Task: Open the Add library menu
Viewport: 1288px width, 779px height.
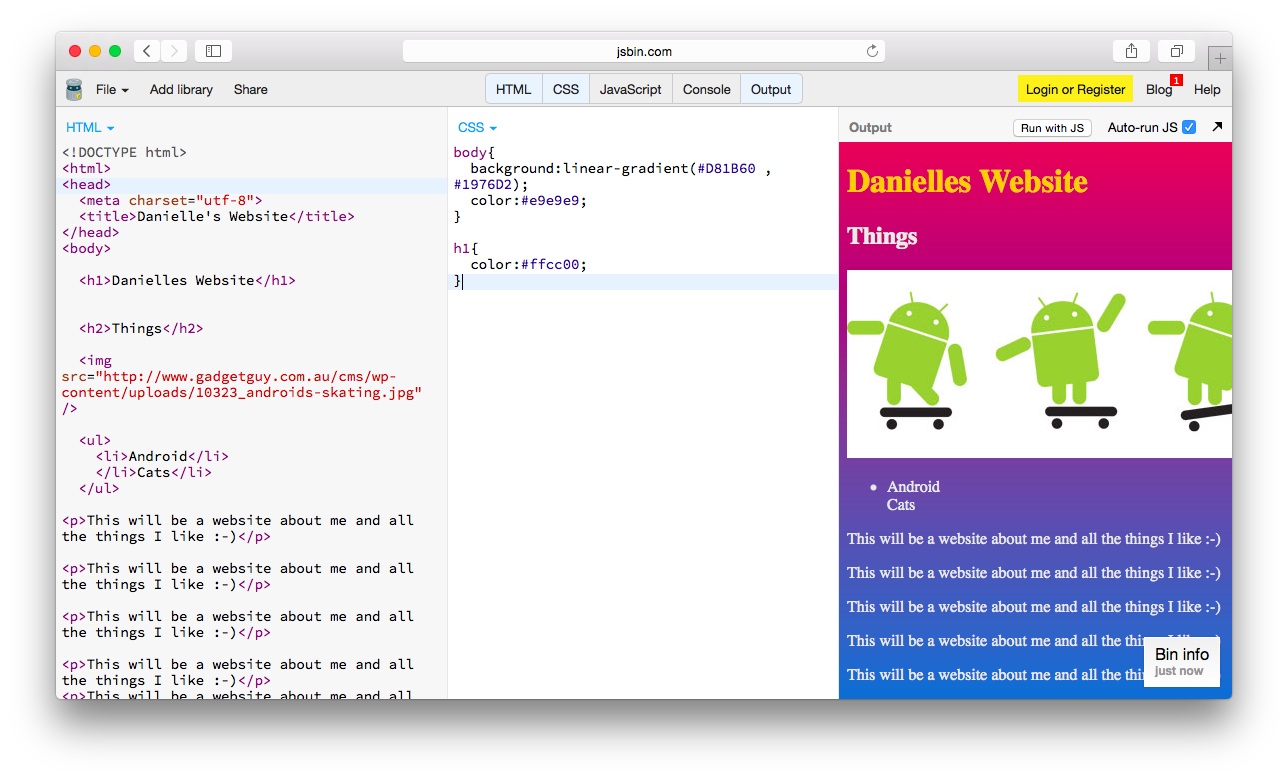Action: pyautogui.click(x=181, y=89)
